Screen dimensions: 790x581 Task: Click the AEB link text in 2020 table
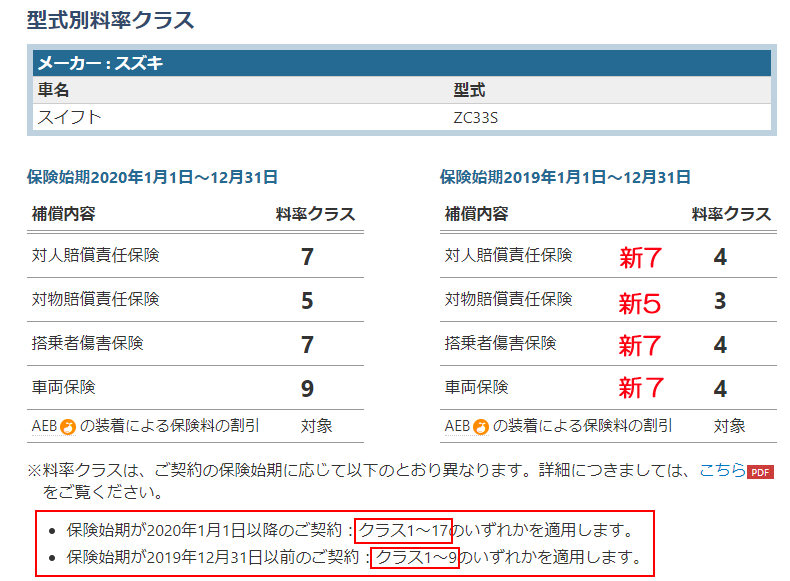click(44, 426)
